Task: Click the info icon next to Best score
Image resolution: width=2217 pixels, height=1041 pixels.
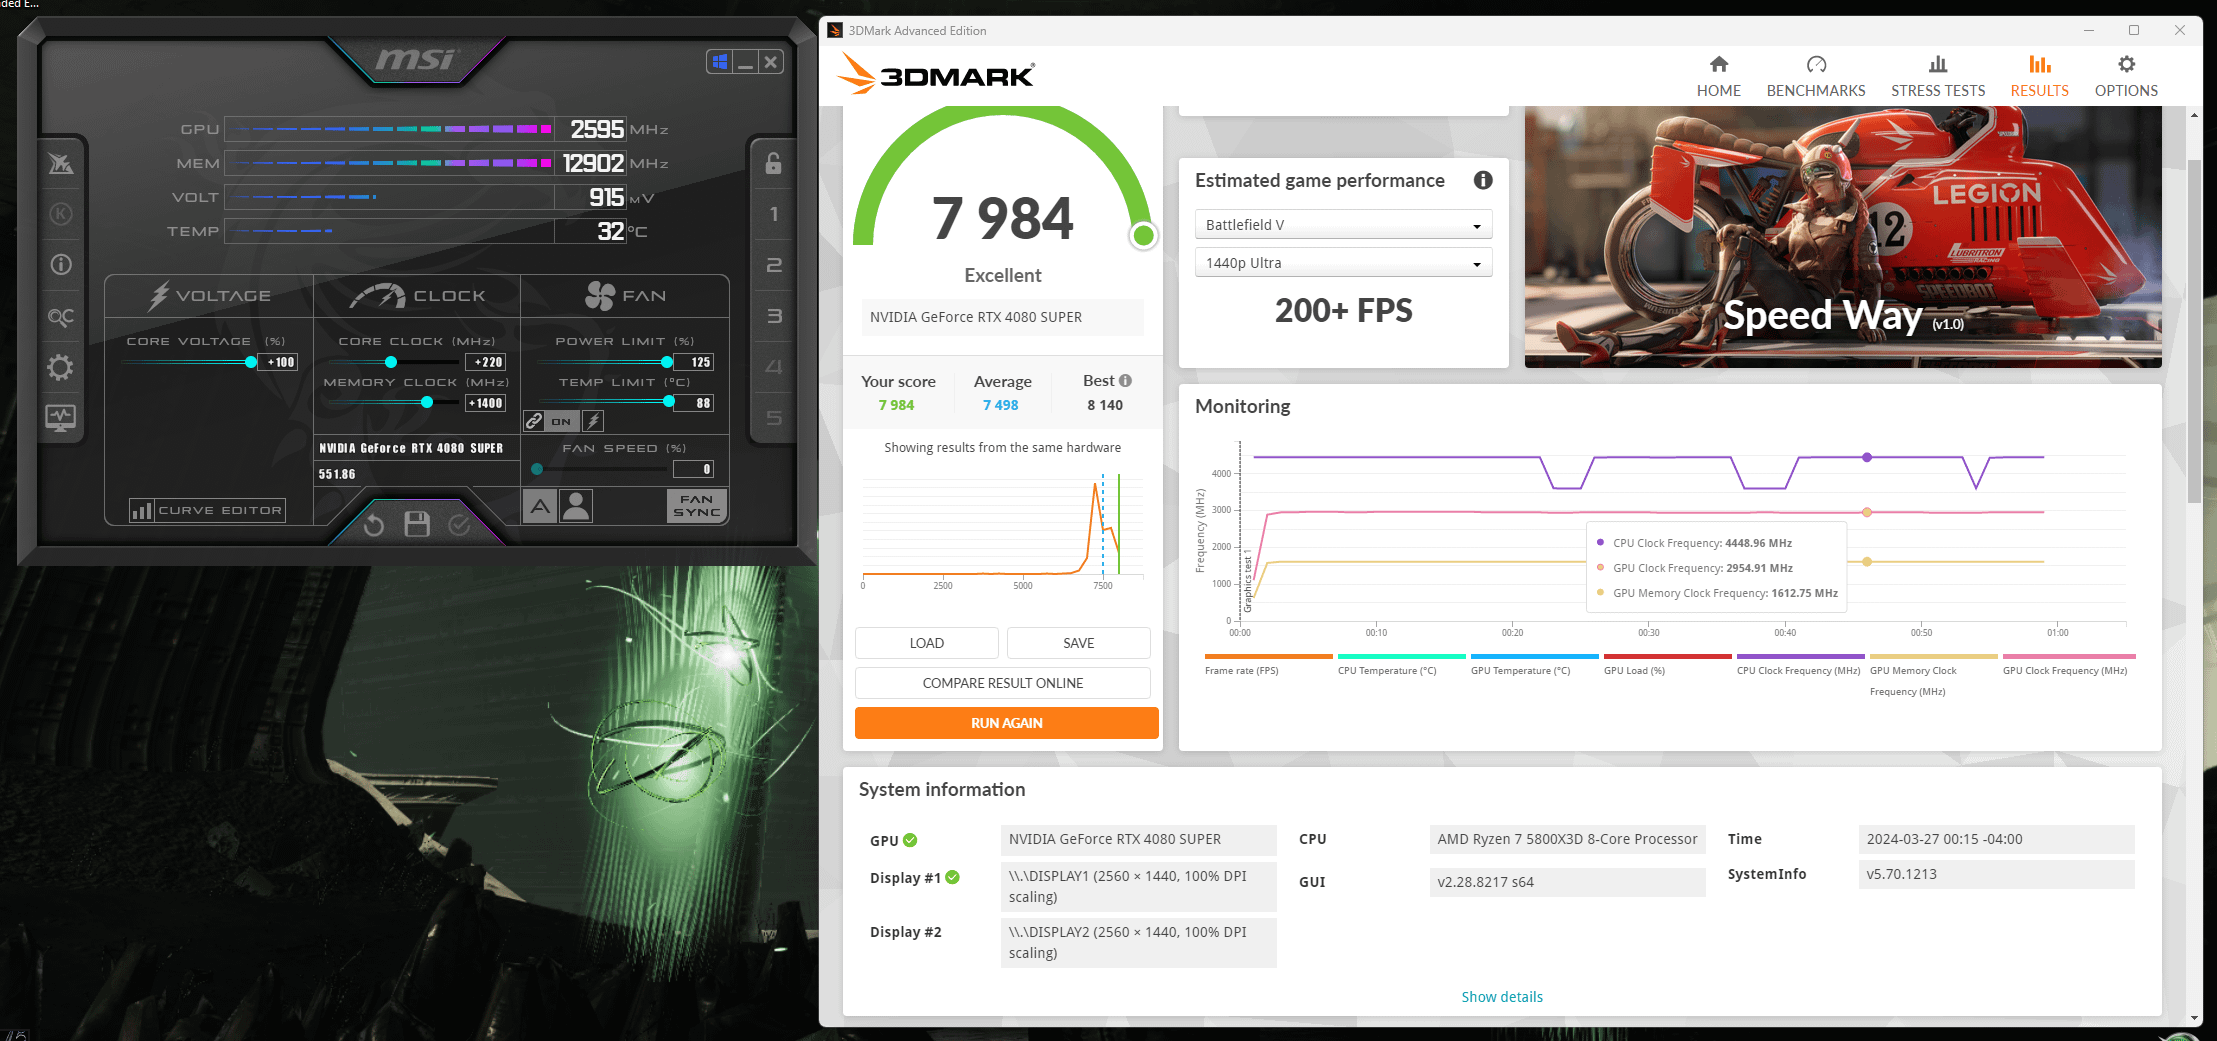Action: tap(1126, 381)
